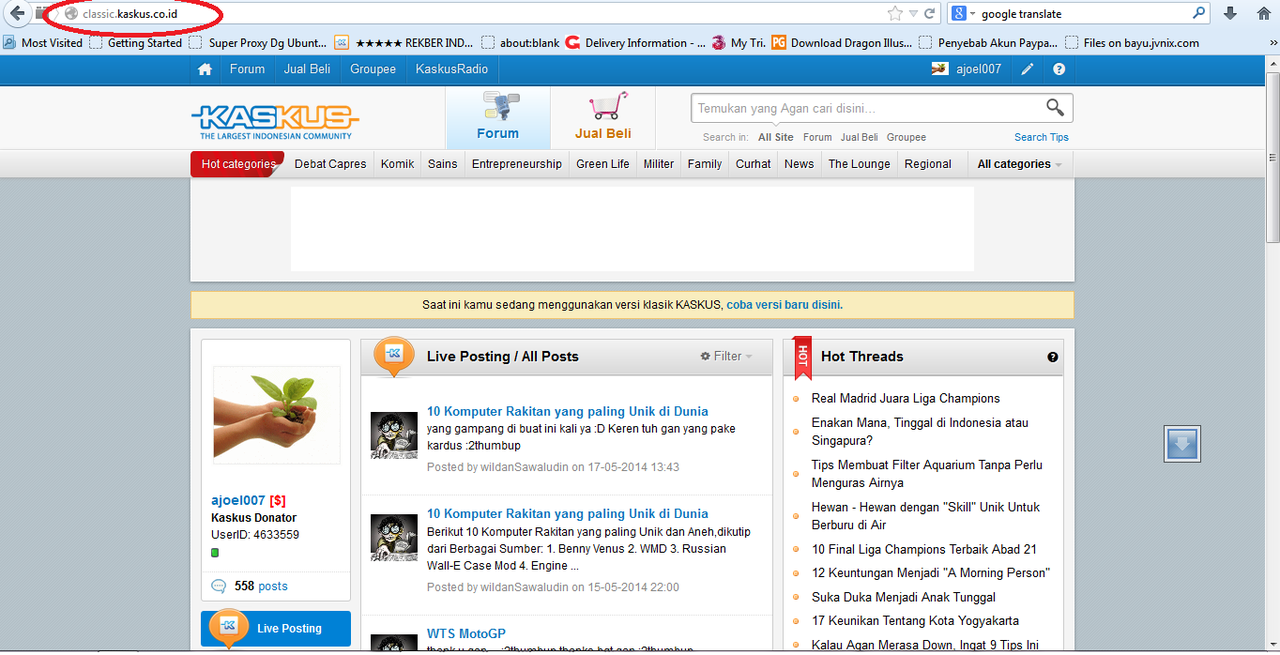Image resolution: width=1280 pixels, height=655 pixels.
Task: Open browser downloads arrow icon
Action: (1230, 13)
